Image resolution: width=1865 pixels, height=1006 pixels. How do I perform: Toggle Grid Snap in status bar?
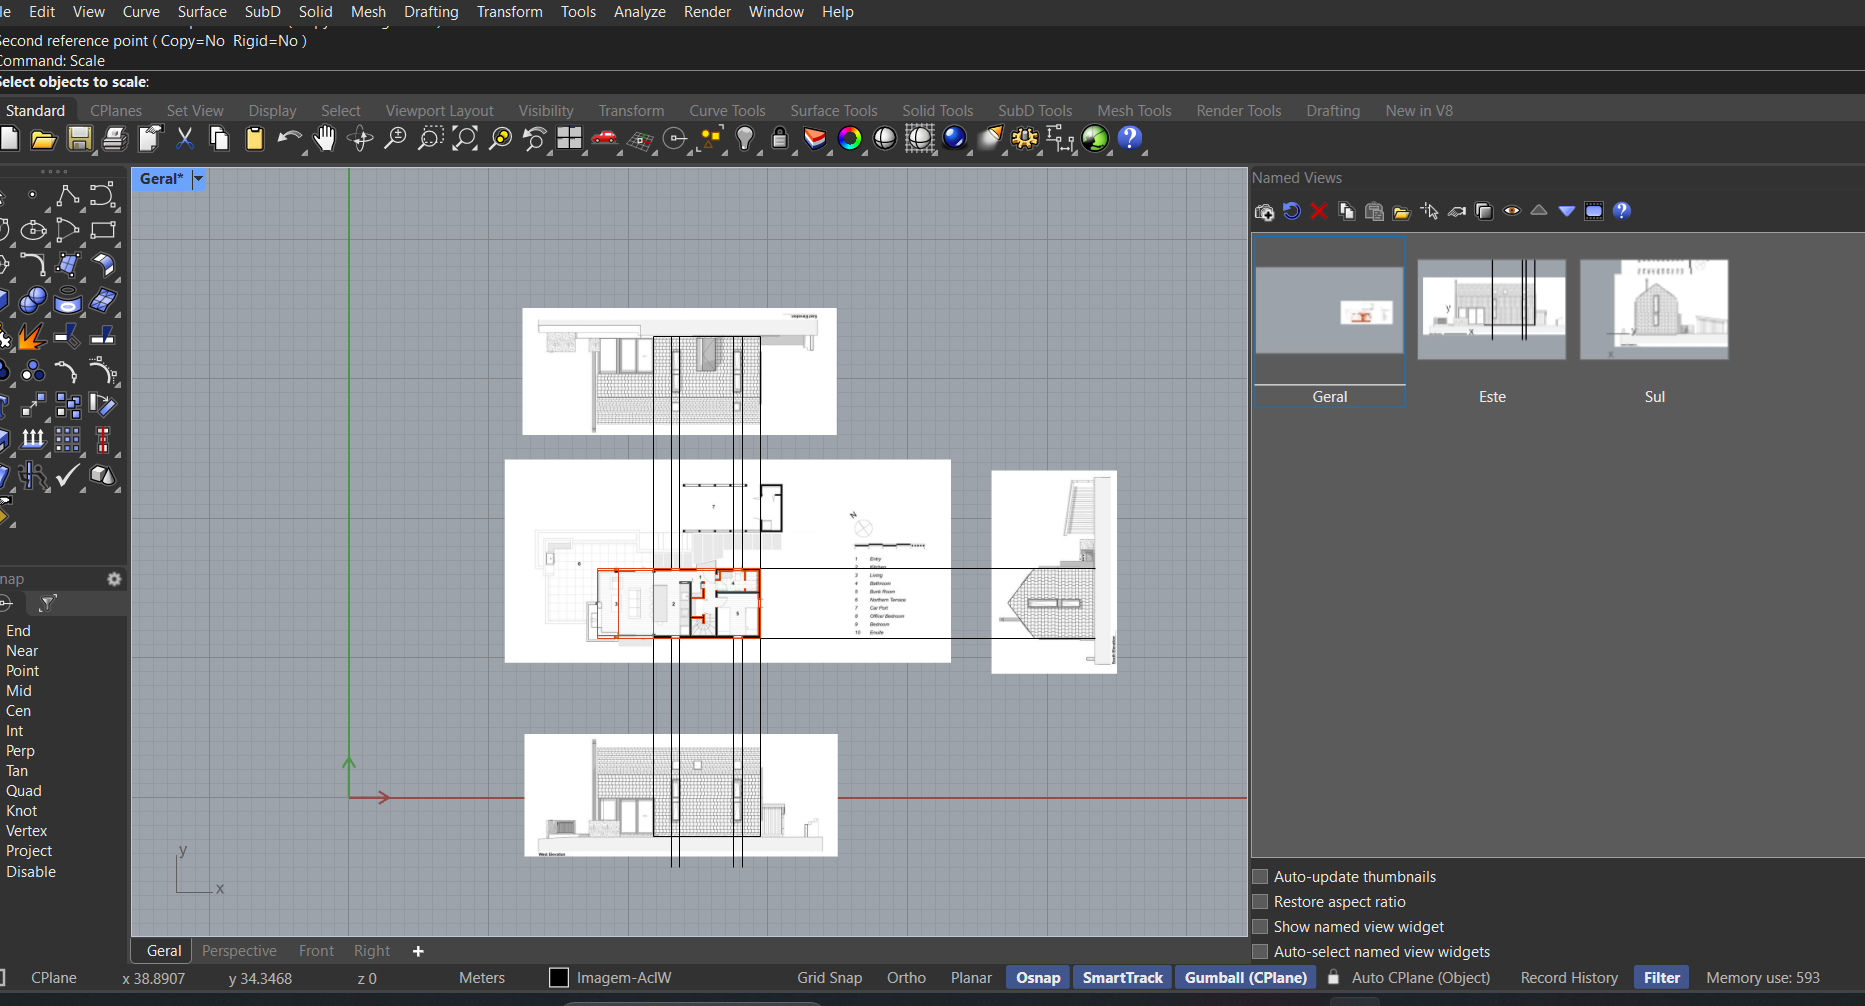[x=829, y=978]
